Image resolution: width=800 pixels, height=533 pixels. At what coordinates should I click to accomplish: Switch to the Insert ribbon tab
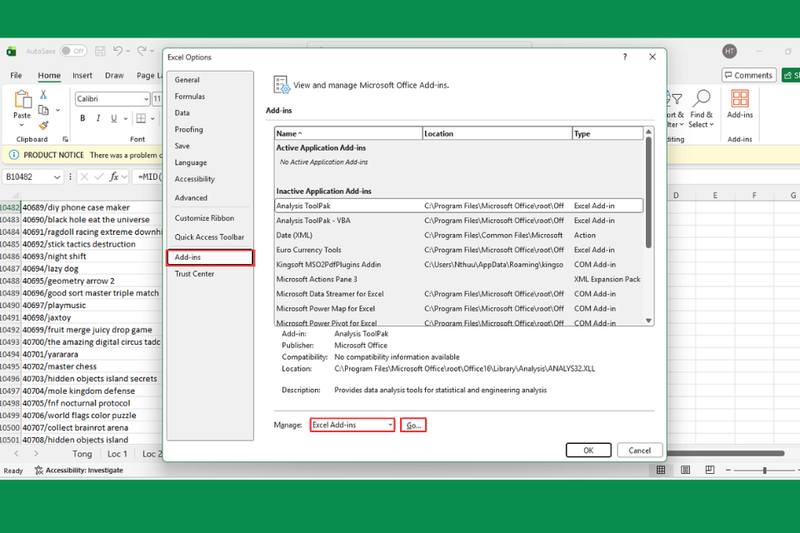pyautogui.click(x=82, y=75)
